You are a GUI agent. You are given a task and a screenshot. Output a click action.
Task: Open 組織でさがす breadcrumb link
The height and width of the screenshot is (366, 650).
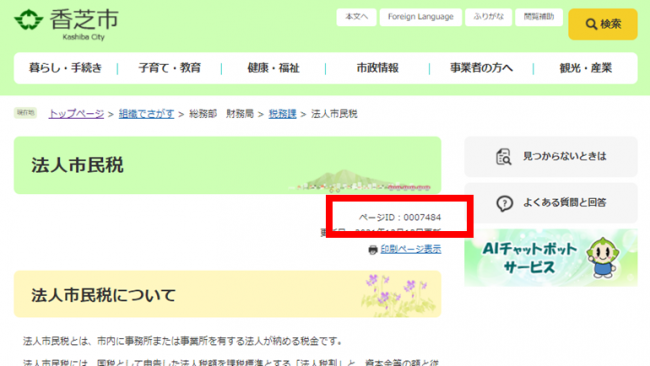(146, 114)
